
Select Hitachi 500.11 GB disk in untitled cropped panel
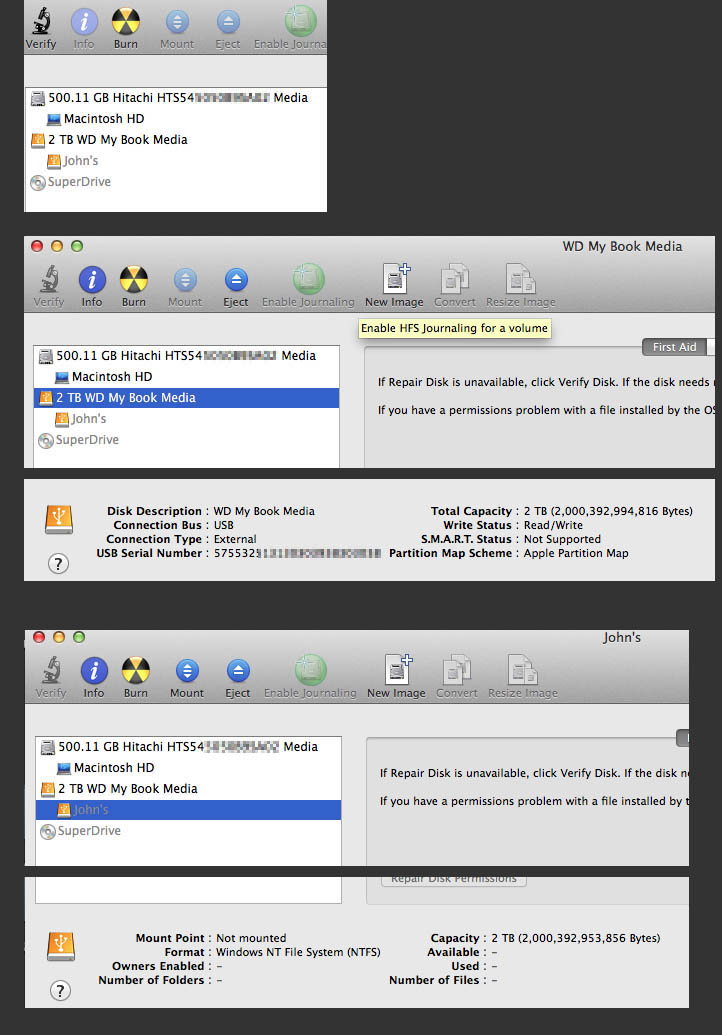coord(176,97)
